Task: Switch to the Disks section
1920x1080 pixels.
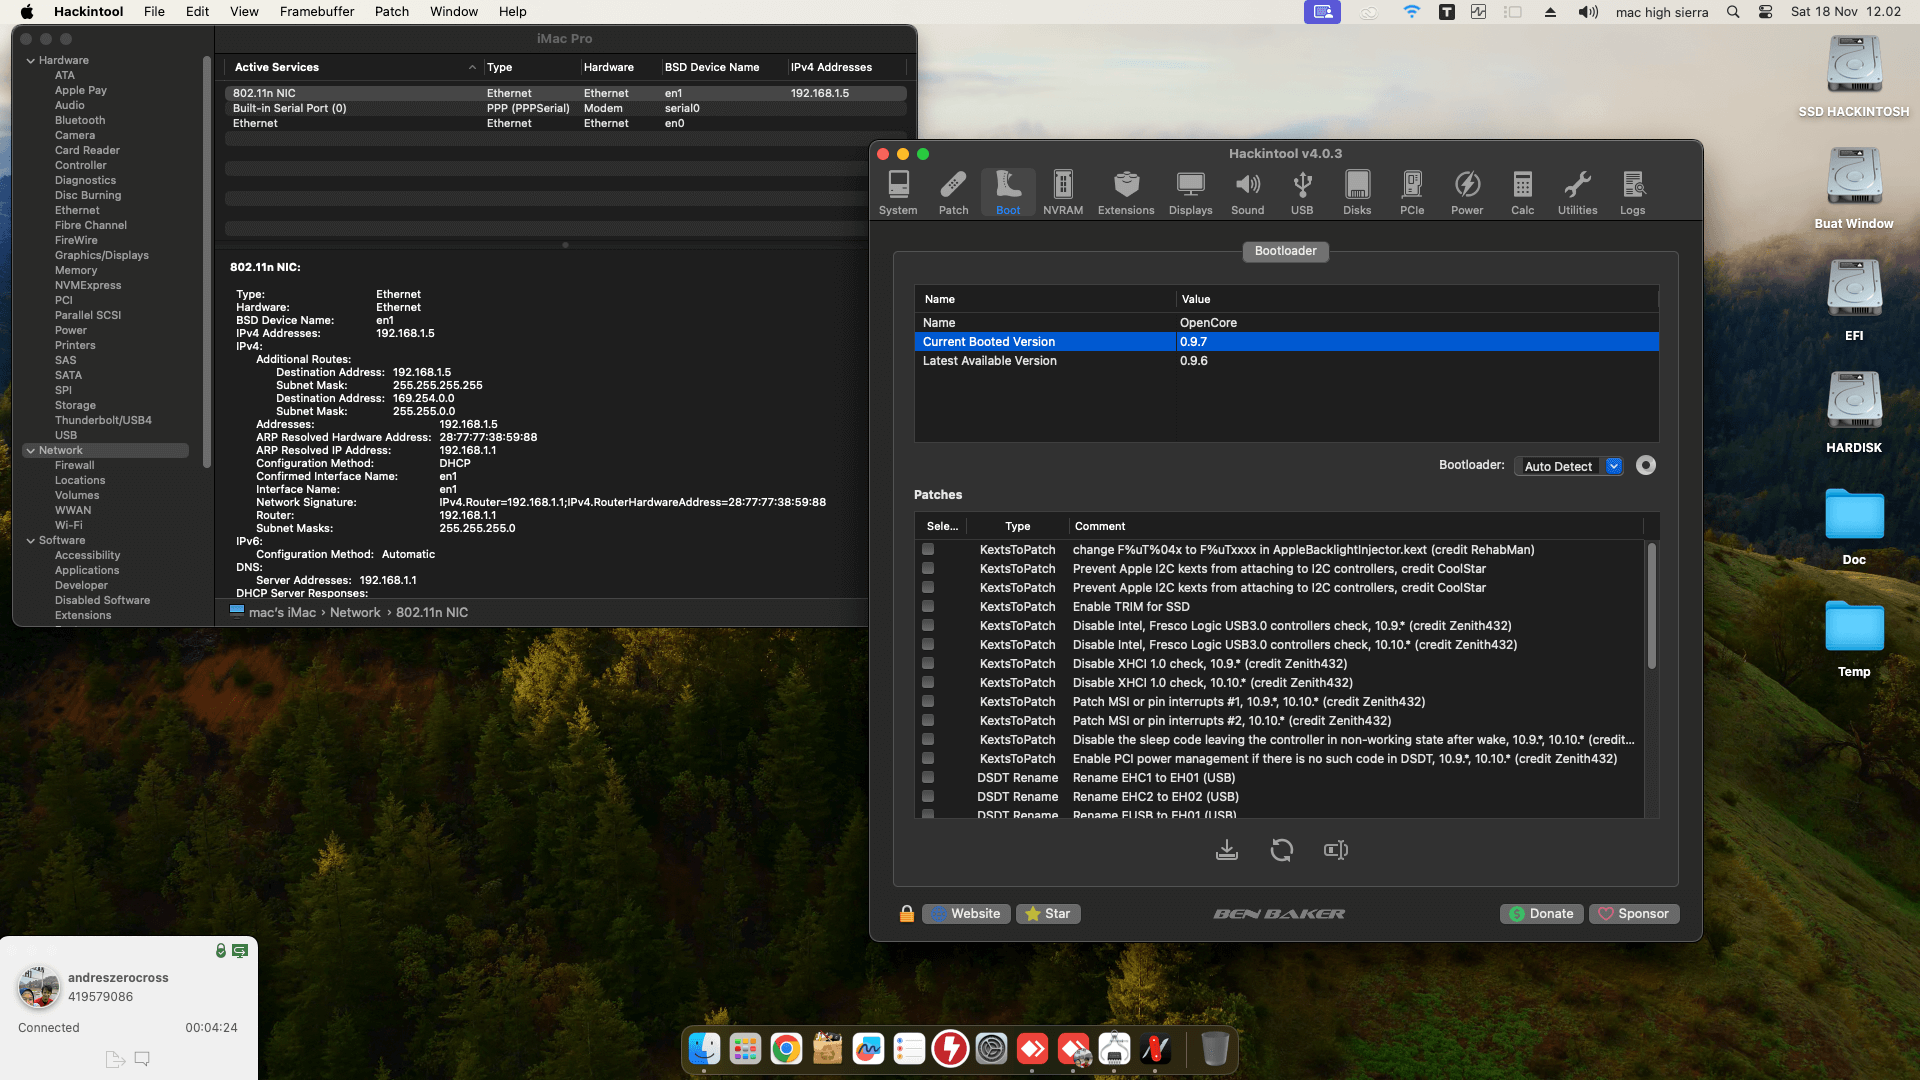Action: (1357, 192)
